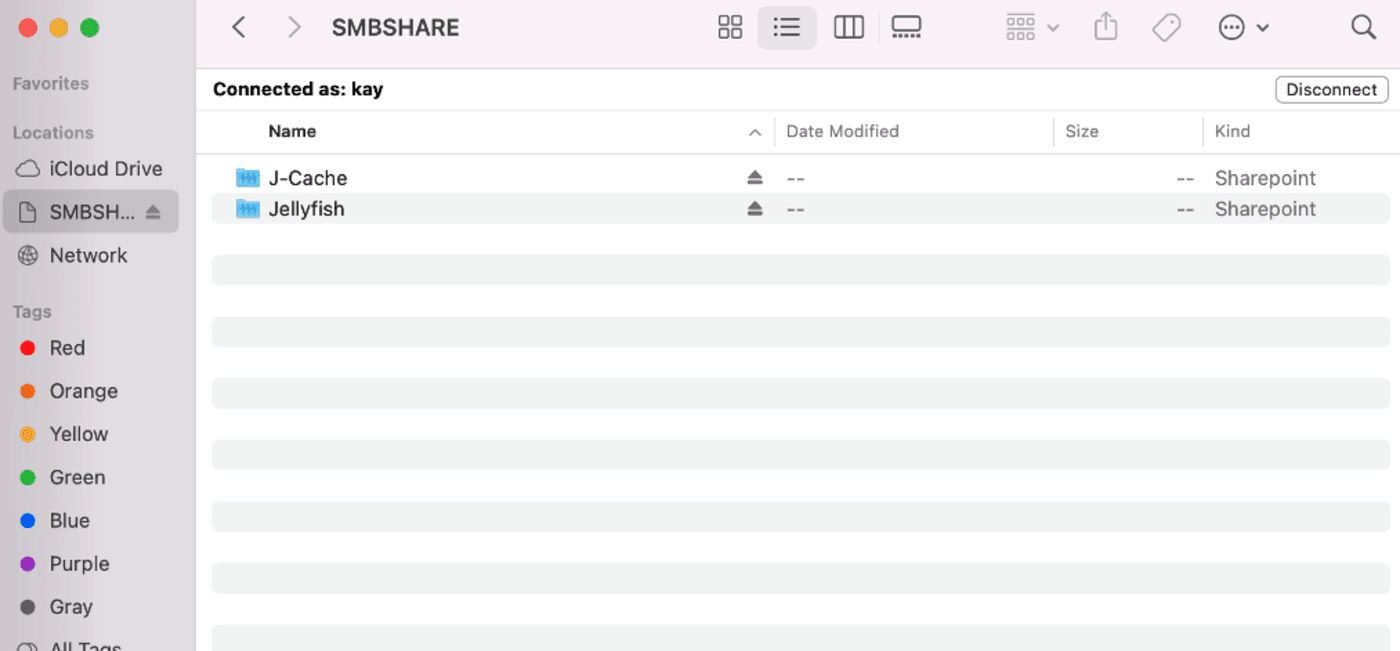Image resolution: width=1400 pixels, height=651 pixels.
Task: Select Network in the sidebar
Action: pos(88,255)
